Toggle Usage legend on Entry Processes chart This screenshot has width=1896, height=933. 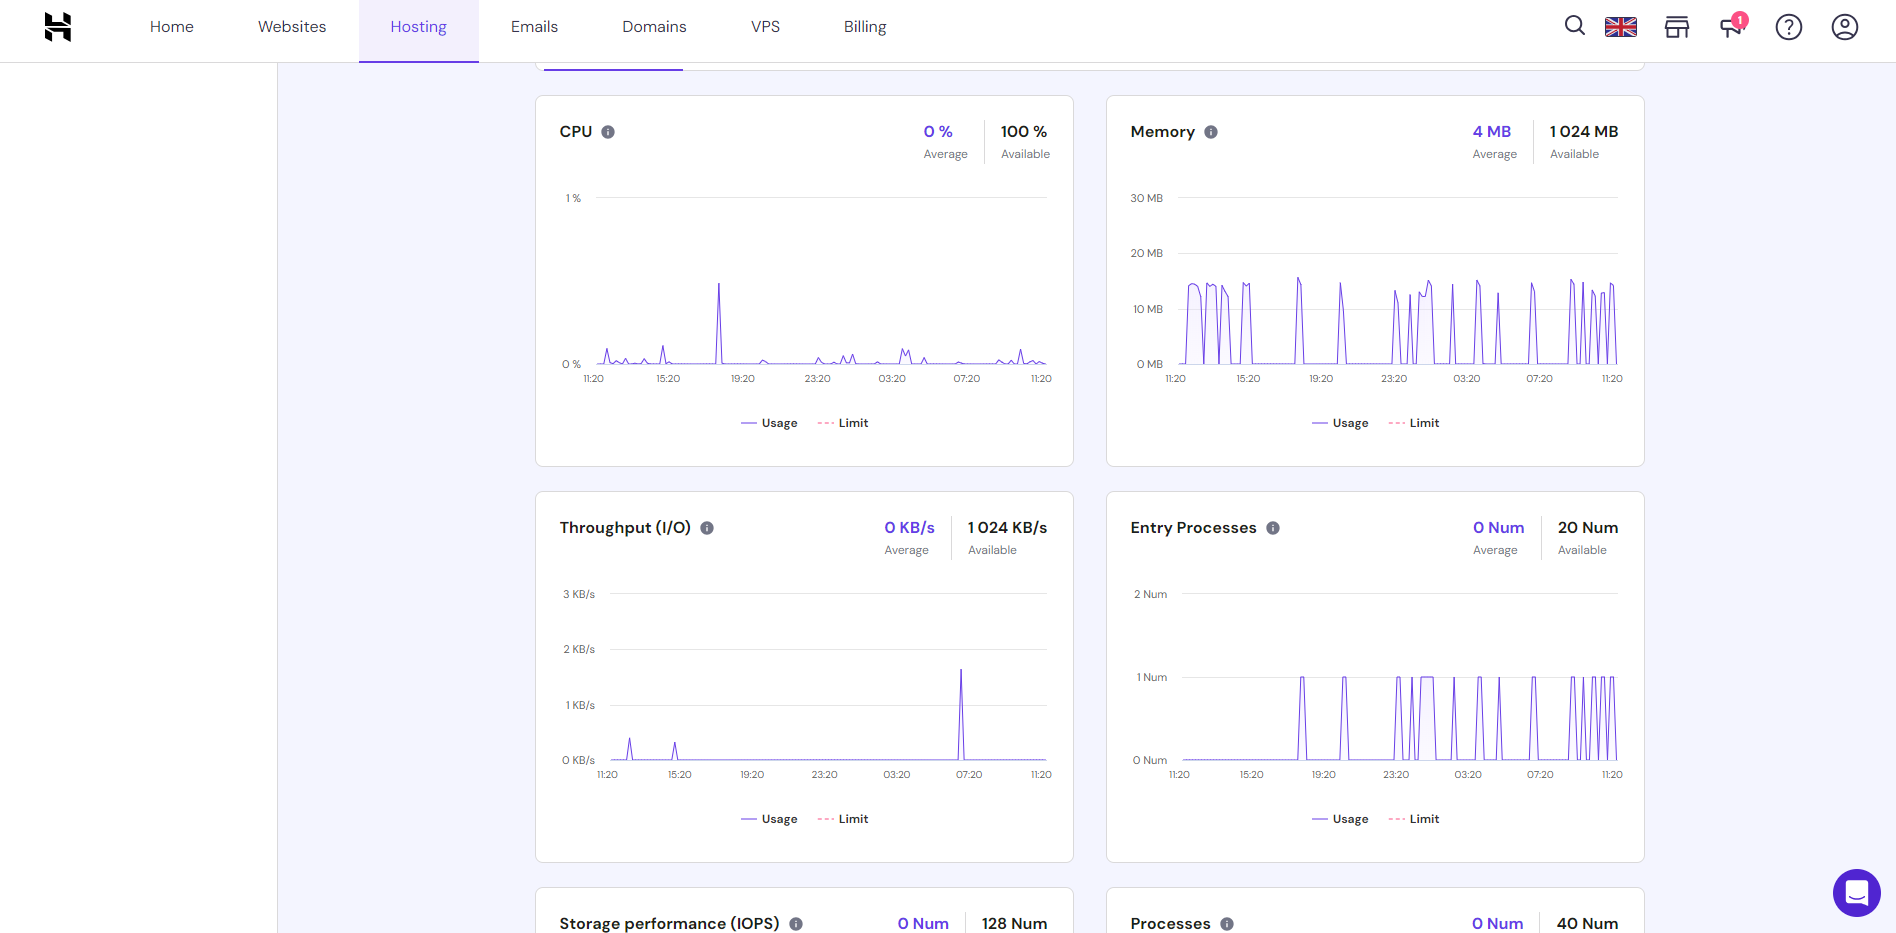[1340, 818]
